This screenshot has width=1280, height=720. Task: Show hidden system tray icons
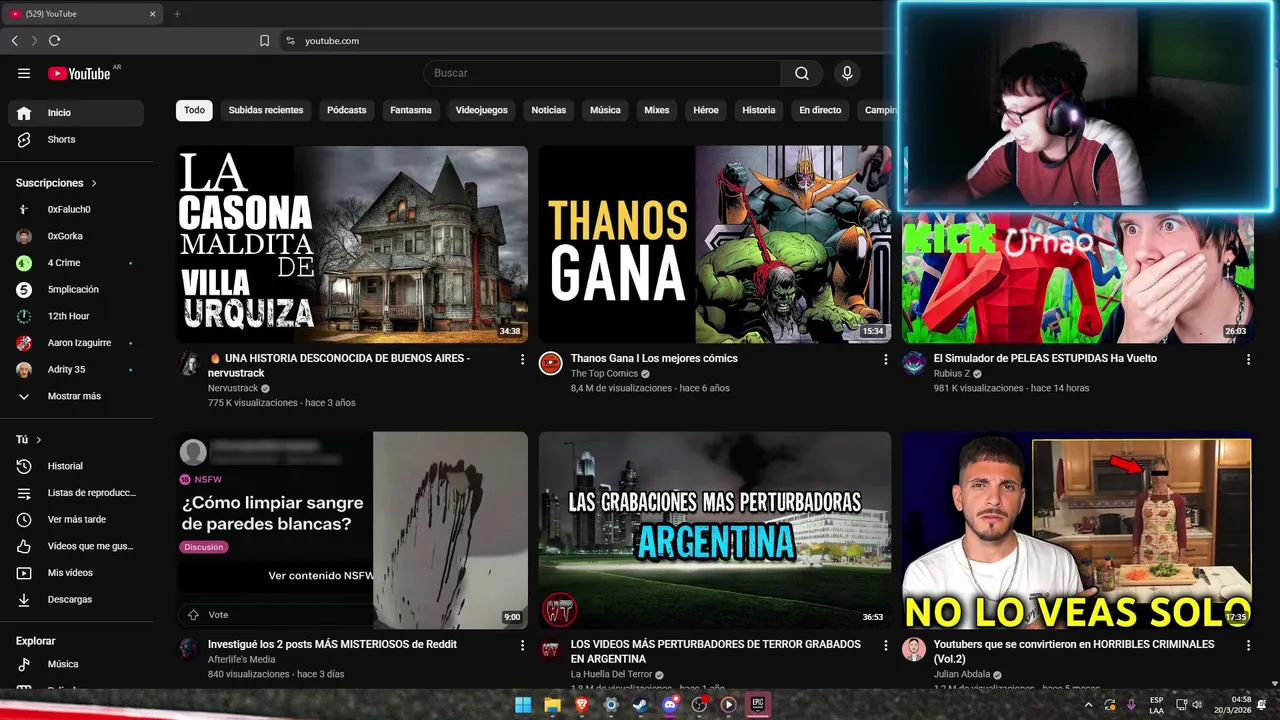click(1088, 705)
